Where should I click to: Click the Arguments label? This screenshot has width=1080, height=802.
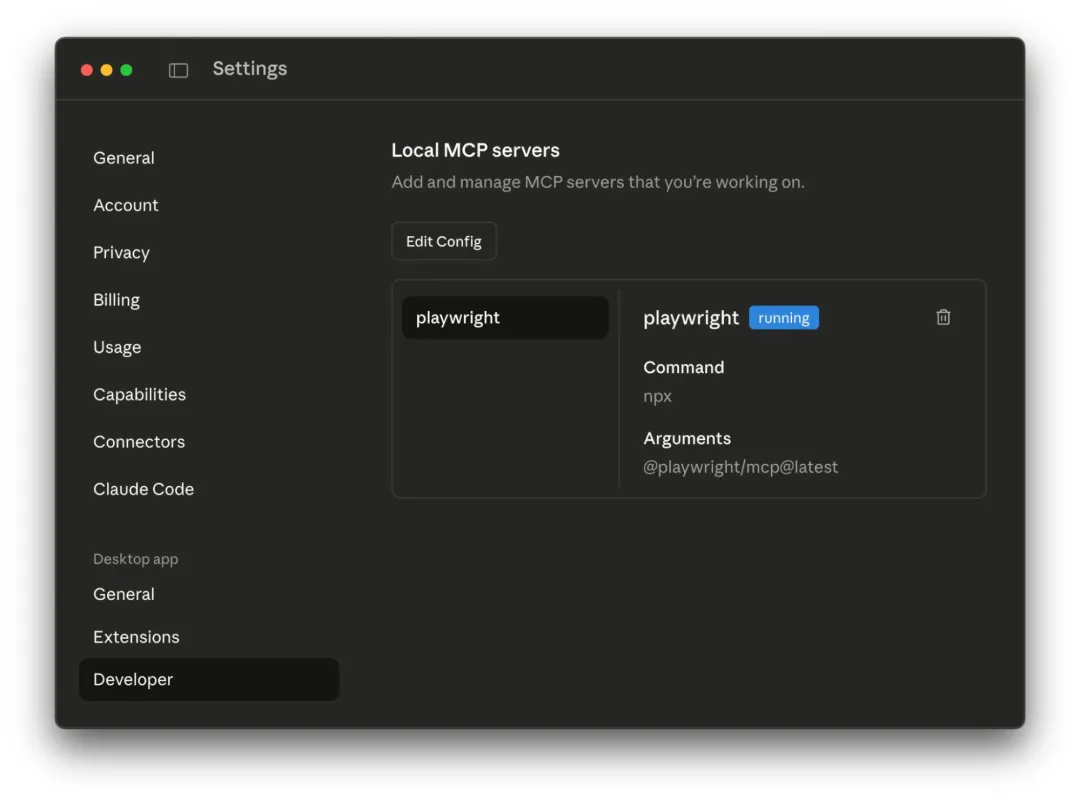click(x=687, y=438)
